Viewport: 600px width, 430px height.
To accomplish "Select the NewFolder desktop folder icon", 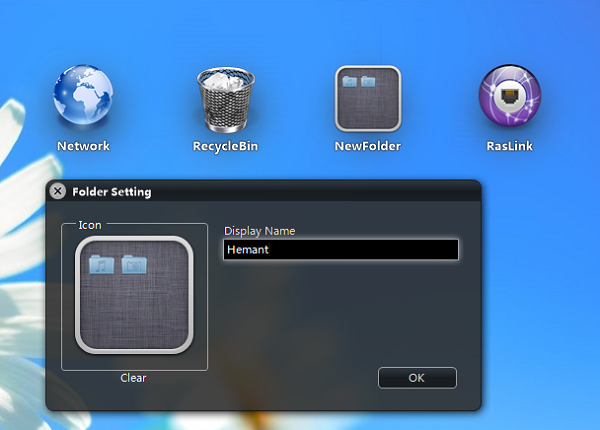I will 368,98.
